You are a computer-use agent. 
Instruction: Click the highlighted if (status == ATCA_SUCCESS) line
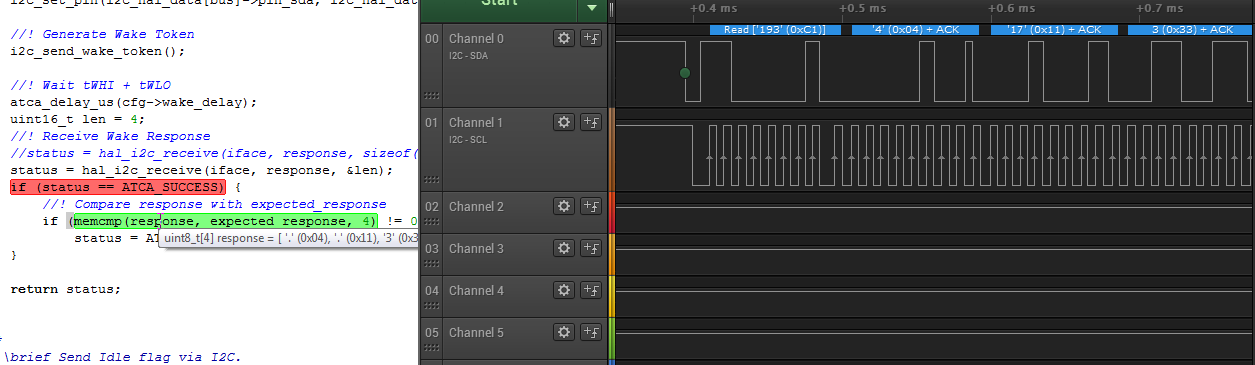118,187
